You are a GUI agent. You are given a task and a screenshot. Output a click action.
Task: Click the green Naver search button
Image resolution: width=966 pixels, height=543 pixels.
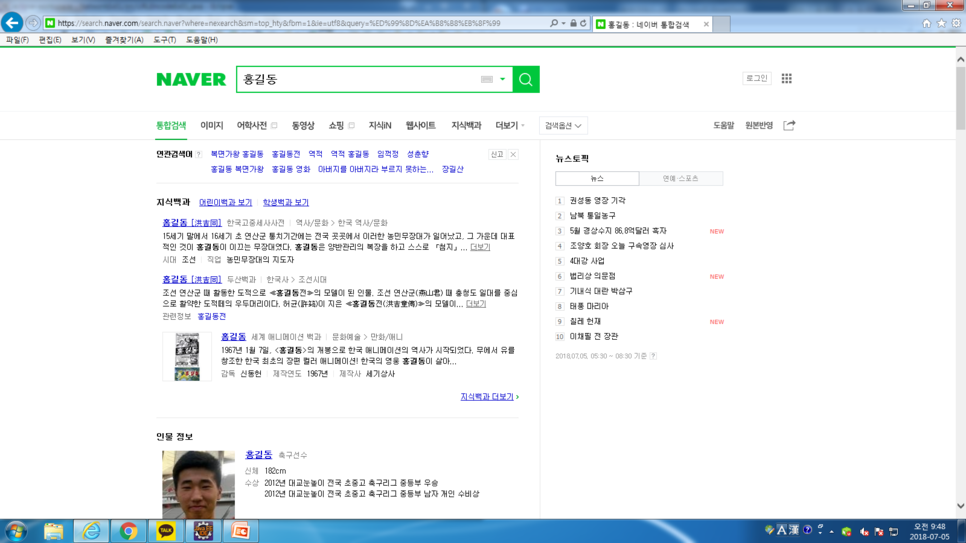[x=526, y=80]
